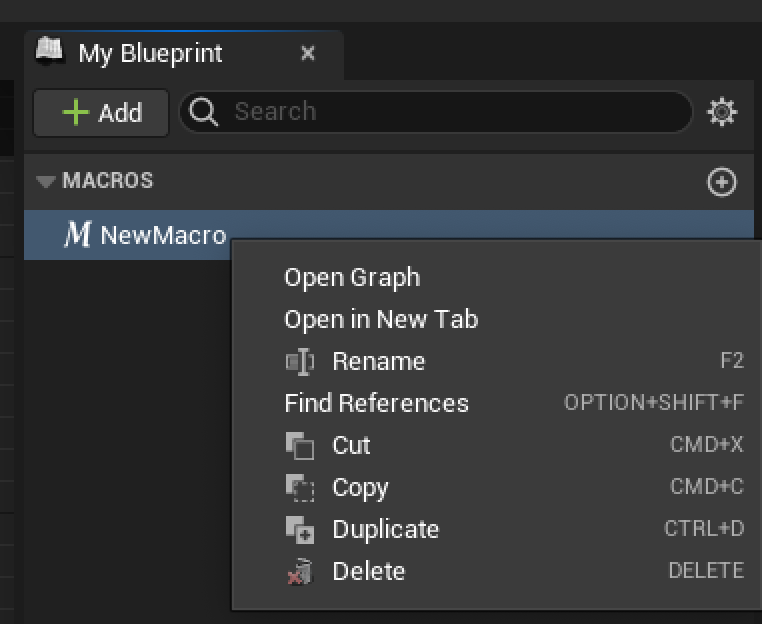This screenshot has width=762, height=624.
Task: Click the book icon on the My Blueprint tab
Action: point(51,51)
